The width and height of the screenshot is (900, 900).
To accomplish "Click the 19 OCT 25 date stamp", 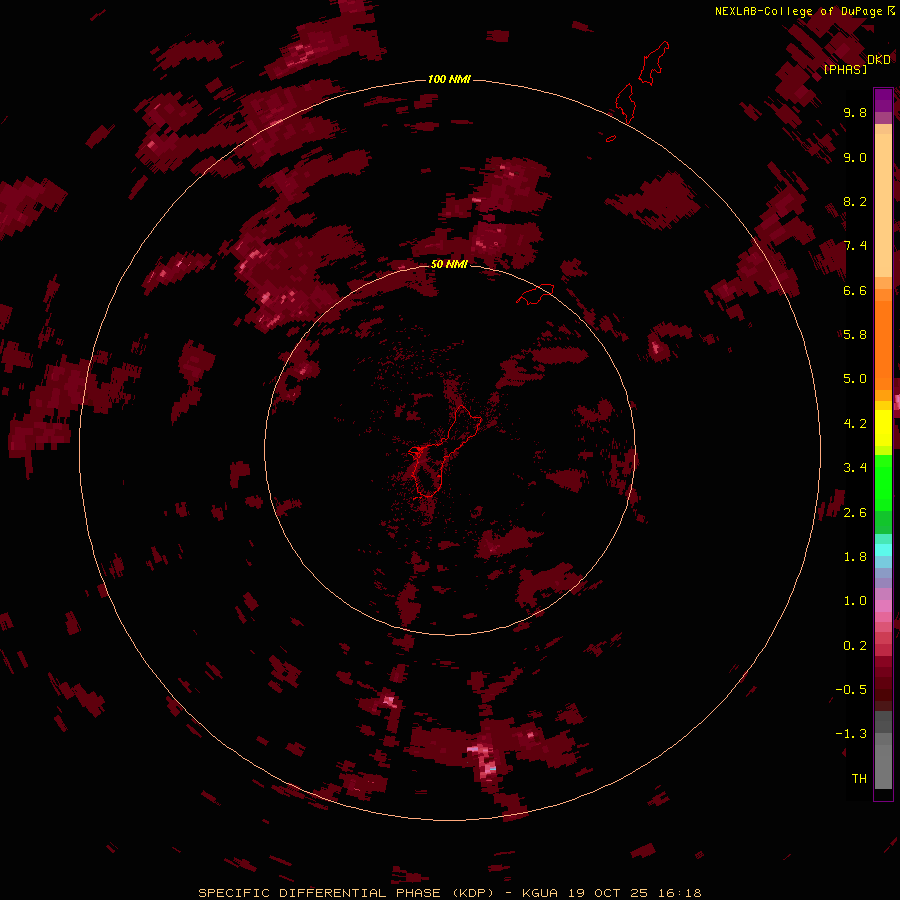I will [608, 893].
